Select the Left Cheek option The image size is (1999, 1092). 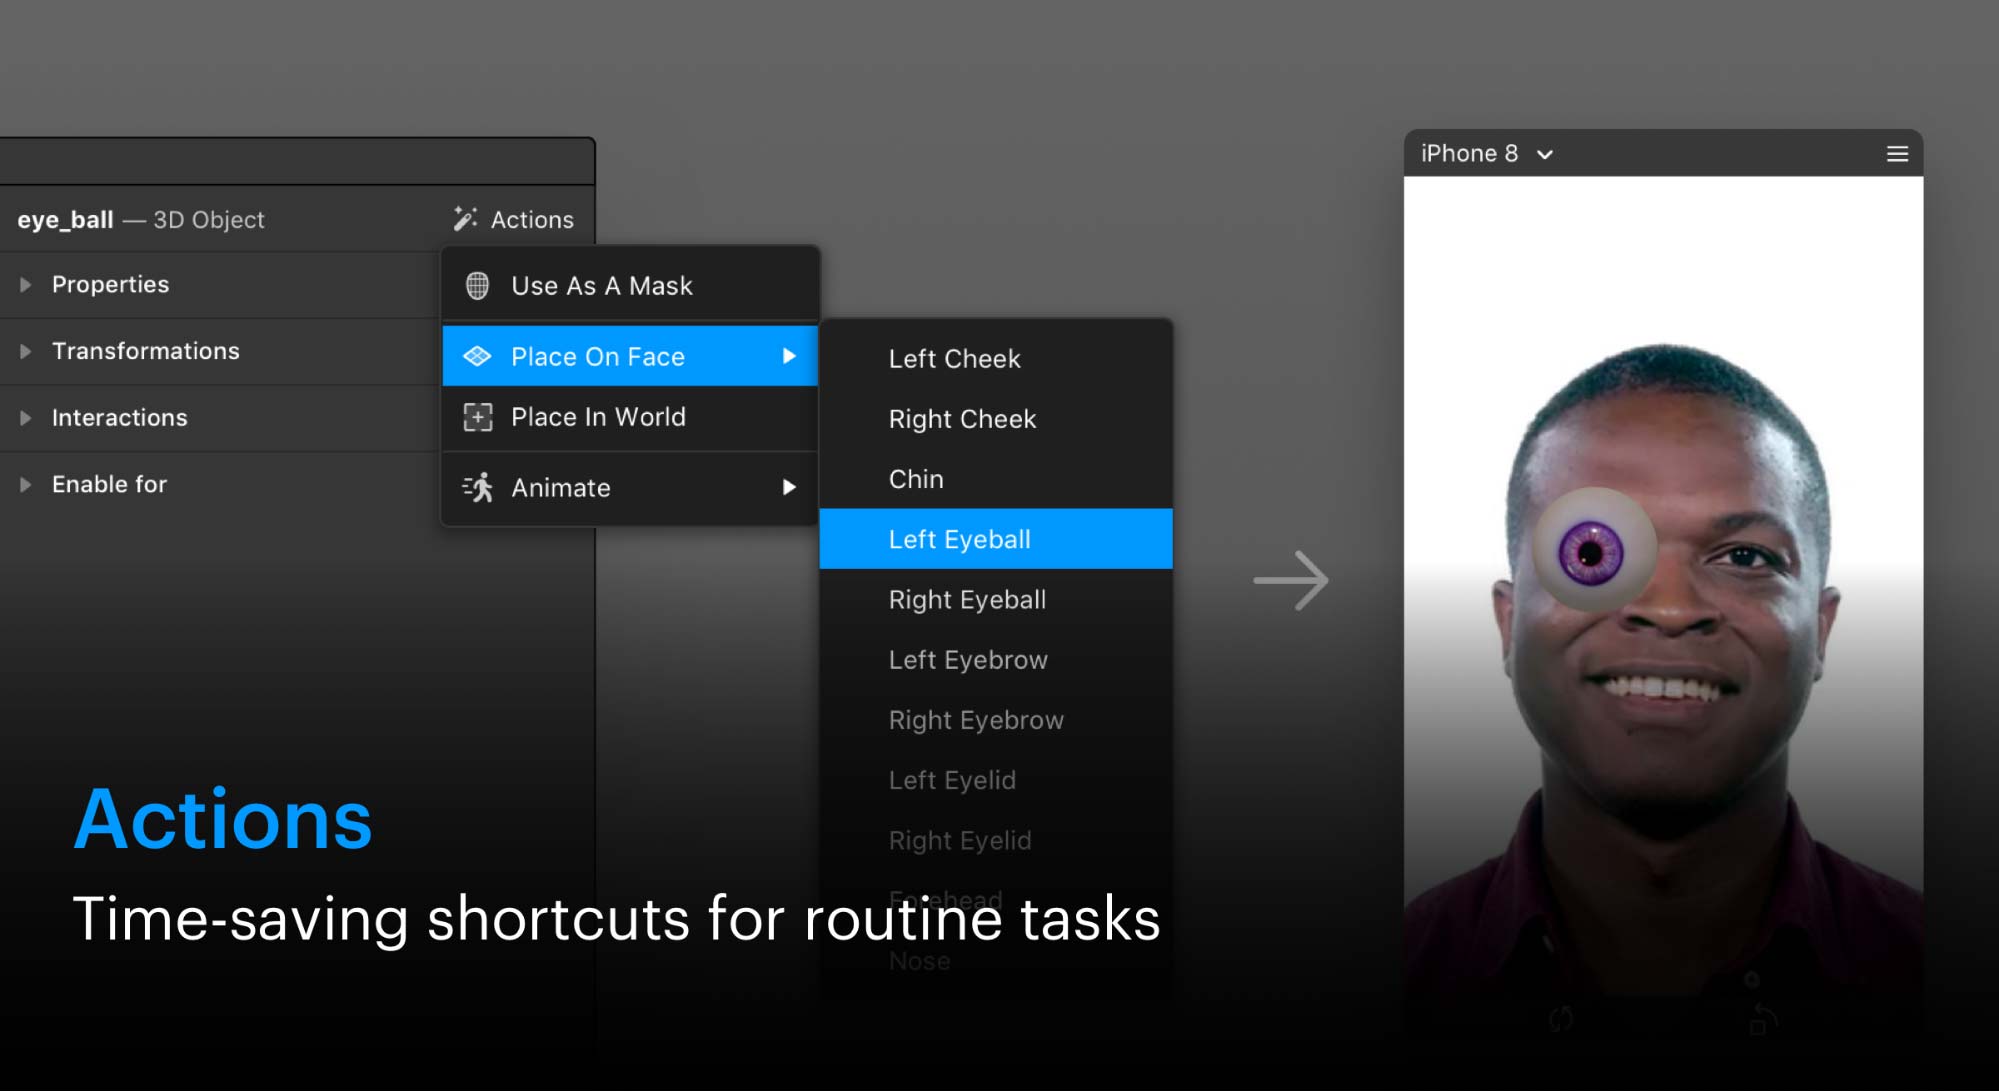[x=954, y=359]
